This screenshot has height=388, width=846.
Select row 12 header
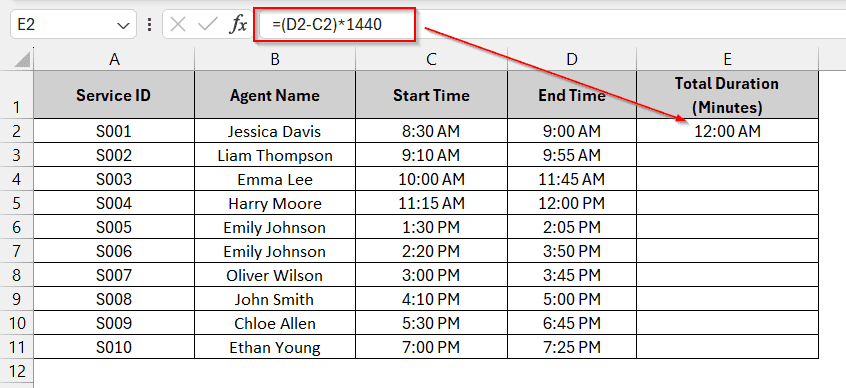click(17, 371)
